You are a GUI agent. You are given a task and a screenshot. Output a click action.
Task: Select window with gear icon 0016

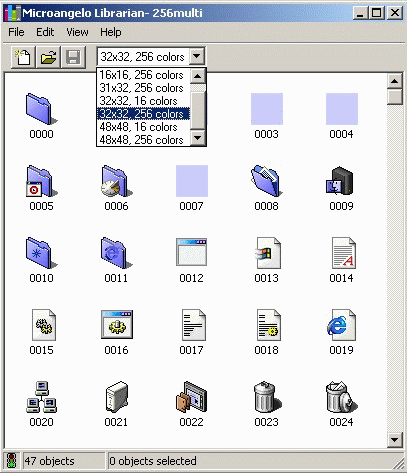tap(117, 324)
